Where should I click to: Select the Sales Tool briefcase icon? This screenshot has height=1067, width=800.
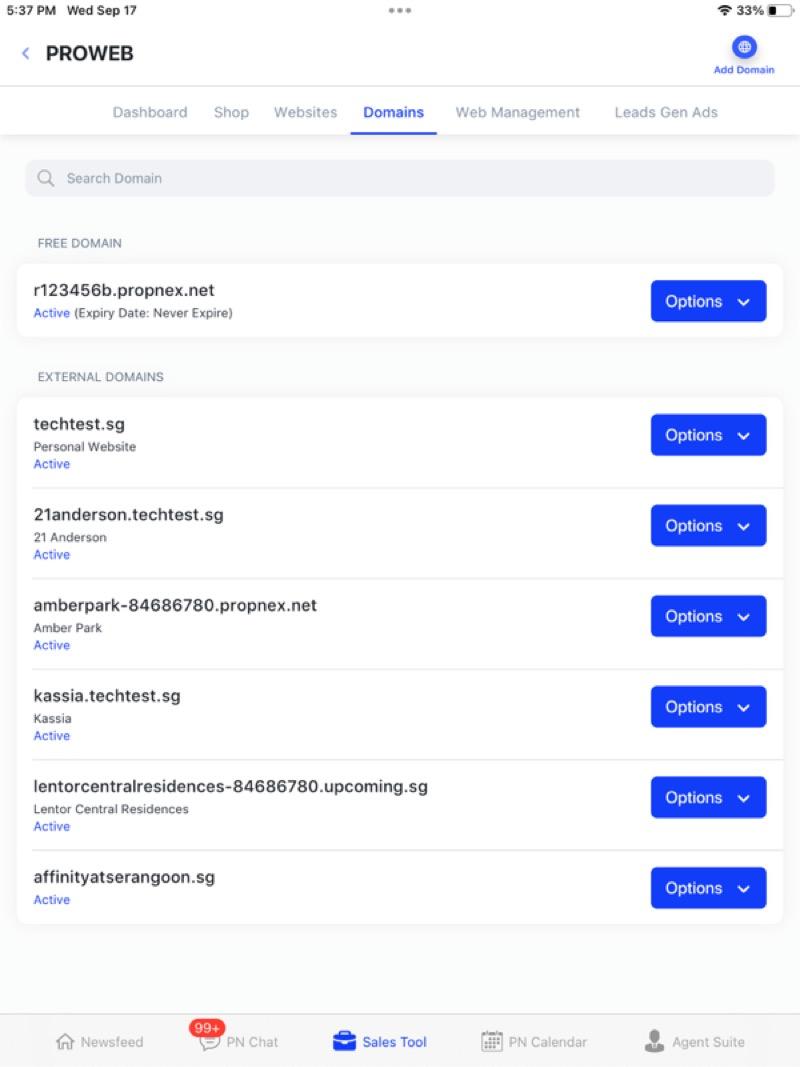[344, 1042]
